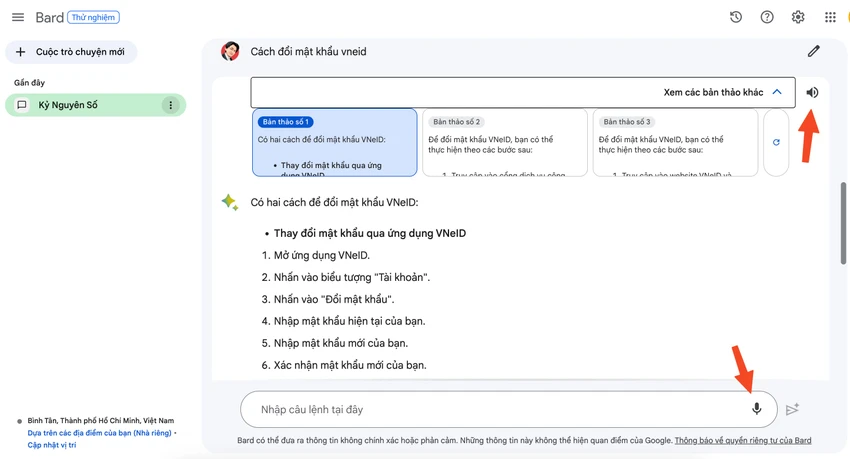Regenerate drafts with refresh icon

click(x=776, y=142)
